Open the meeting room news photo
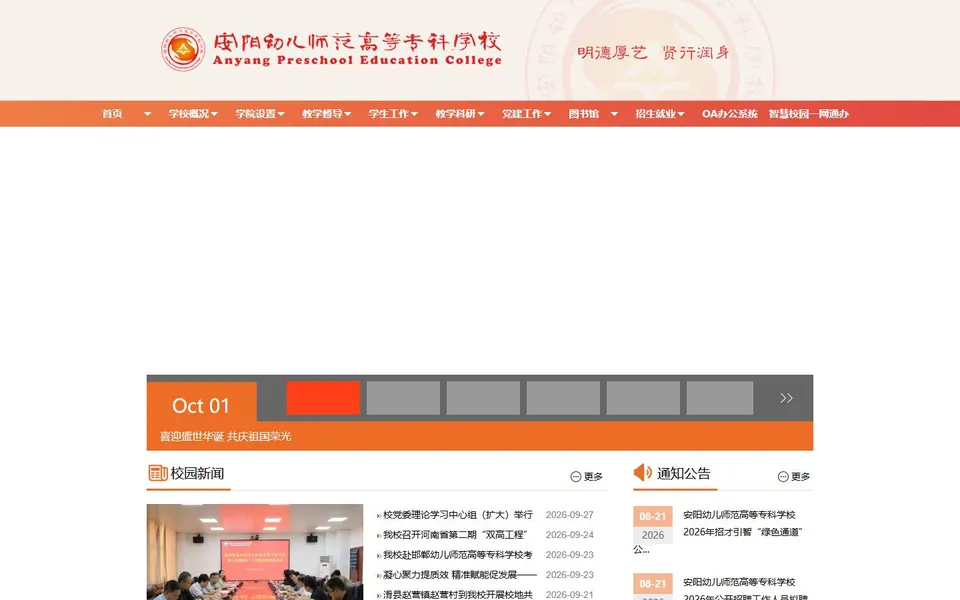 pyautogui.click(x=255, y=552)
